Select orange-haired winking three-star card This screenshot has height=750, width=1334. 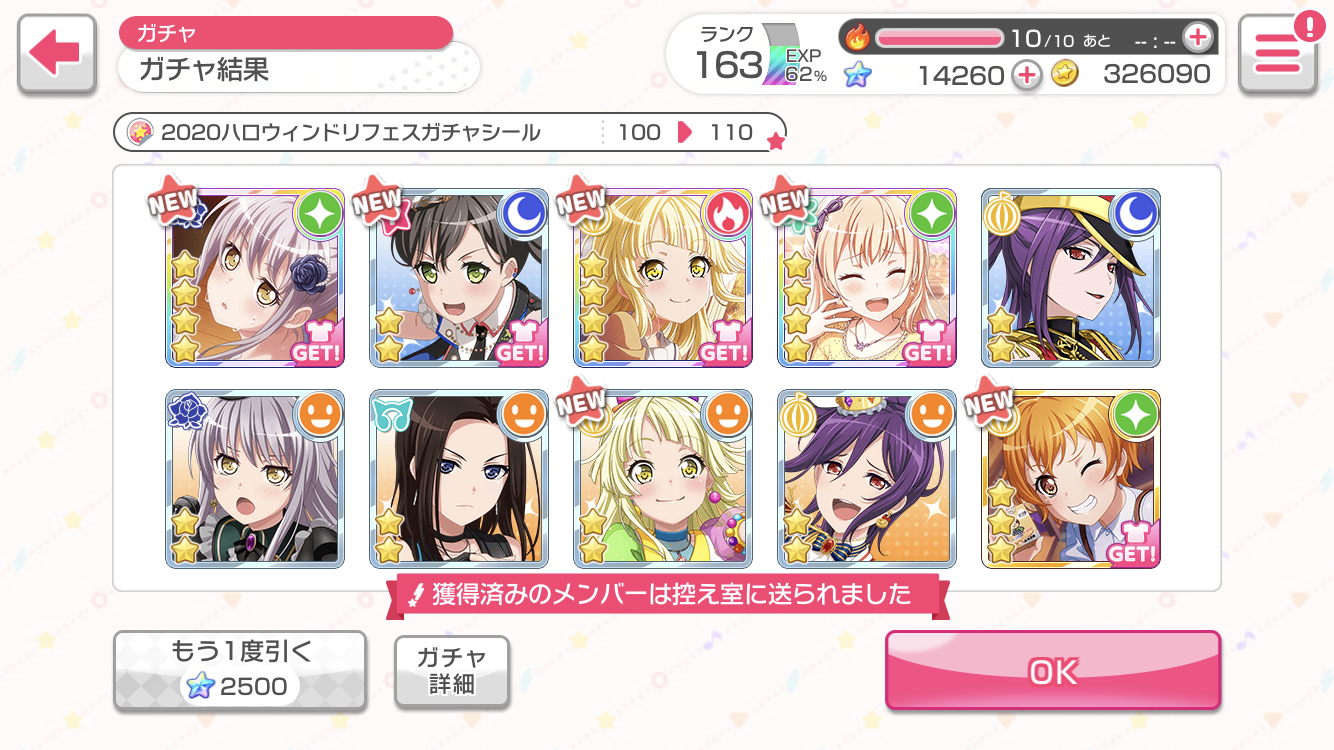(1071, 479)
